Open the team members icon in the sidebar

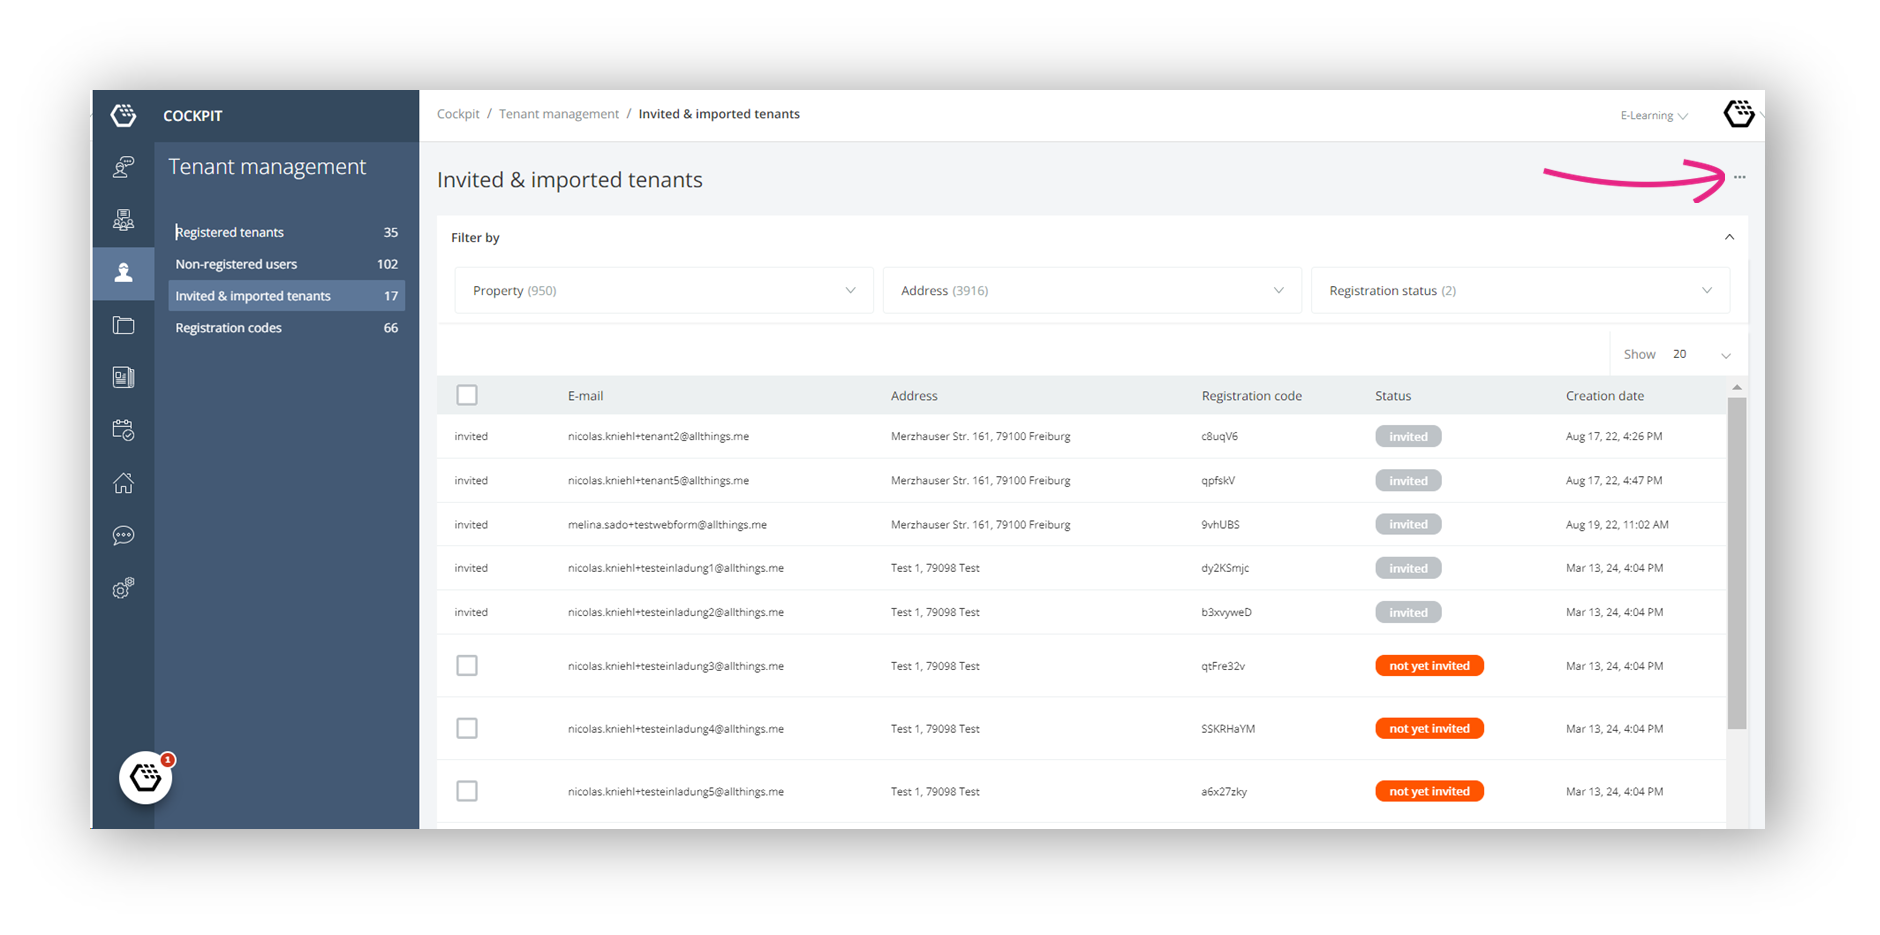[123, 220]
